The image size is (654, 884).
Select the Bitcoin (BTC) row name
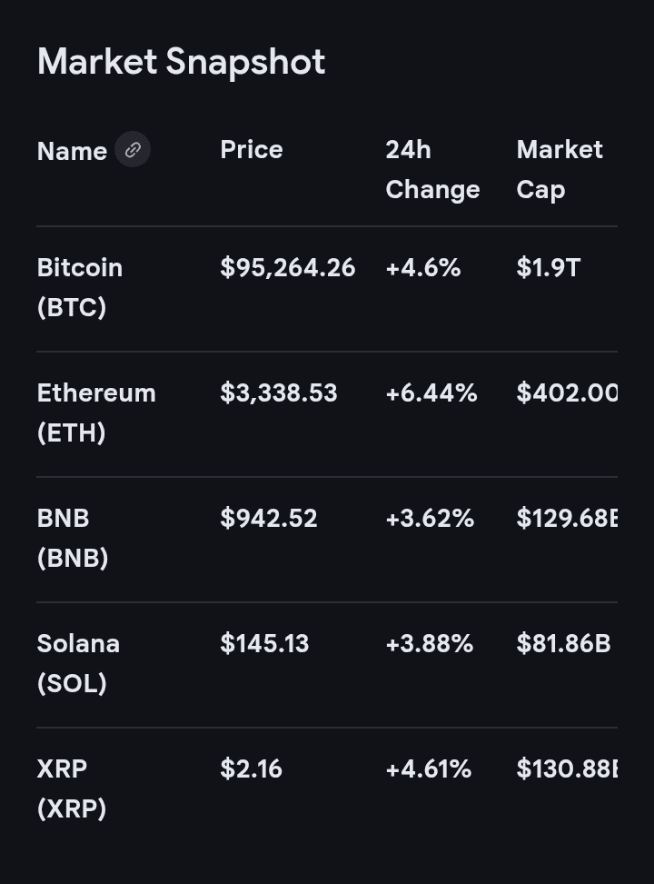pyautogui.click(x=80, y=287)
